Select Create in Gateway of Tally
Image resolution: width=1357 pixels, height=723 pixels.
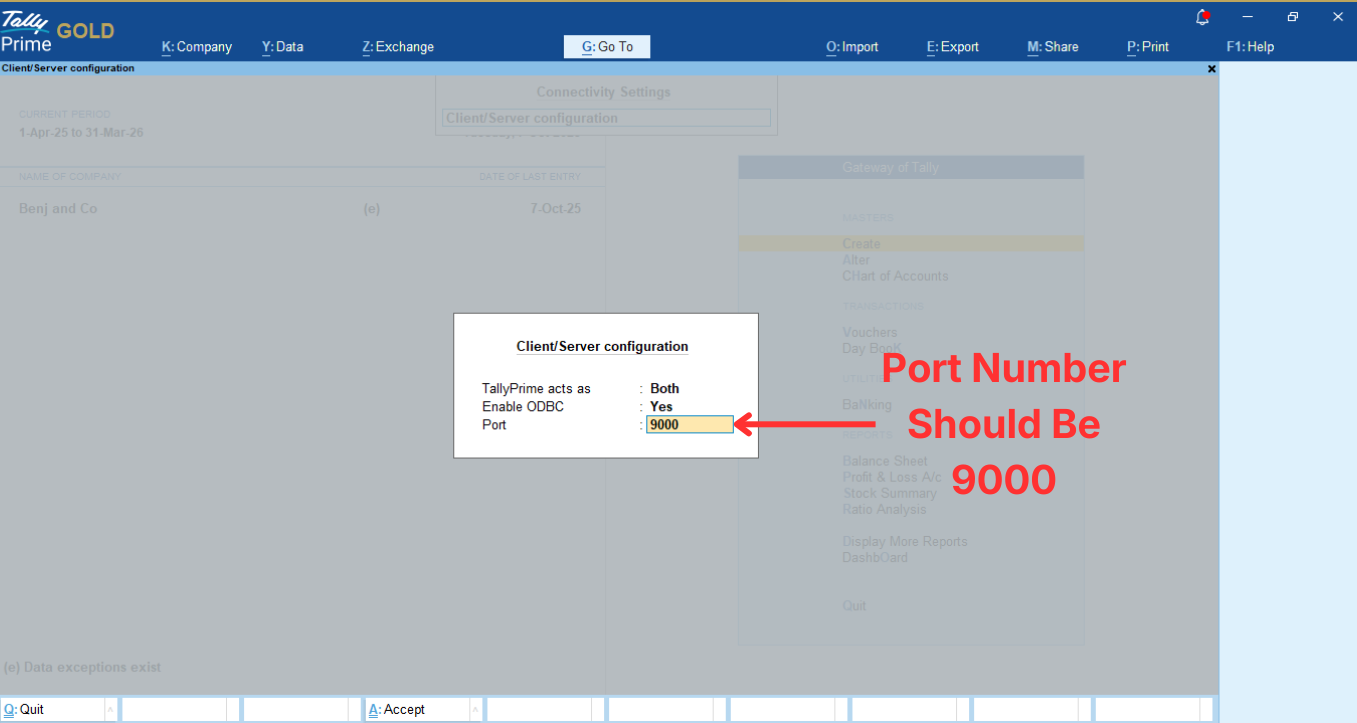point(911,244)
